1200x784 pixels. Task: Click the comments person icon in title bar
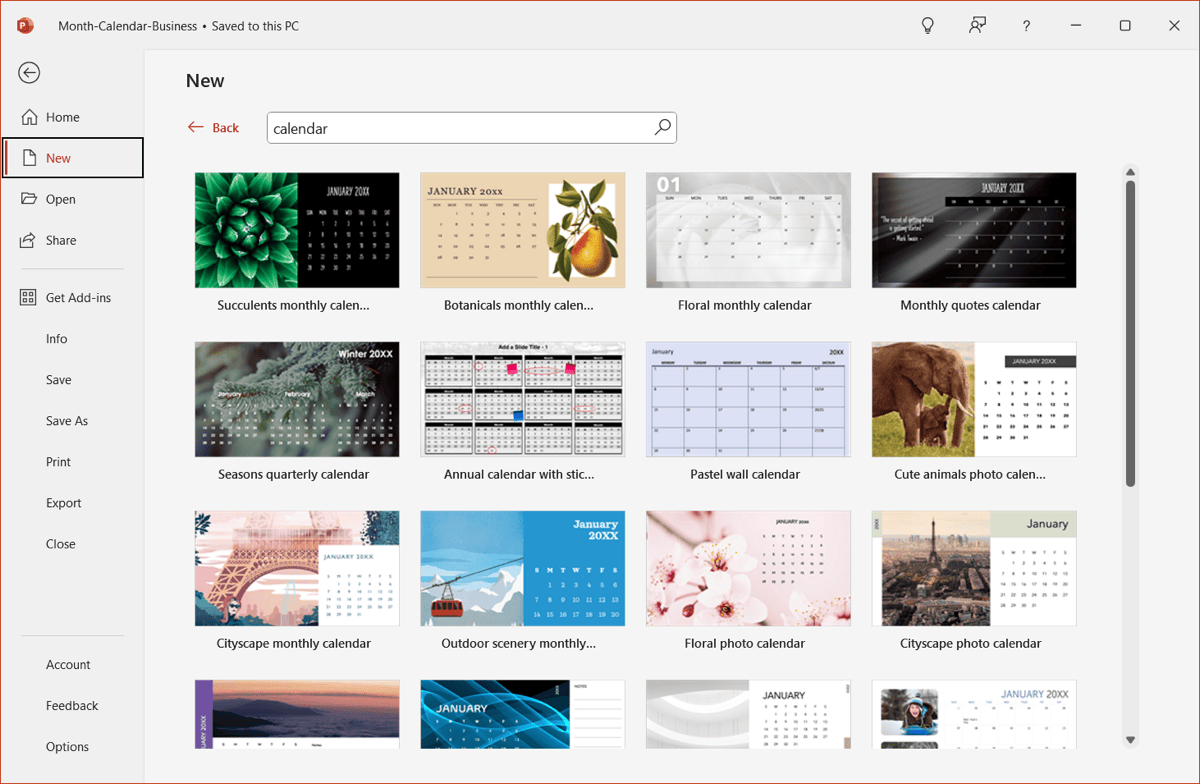977,26
